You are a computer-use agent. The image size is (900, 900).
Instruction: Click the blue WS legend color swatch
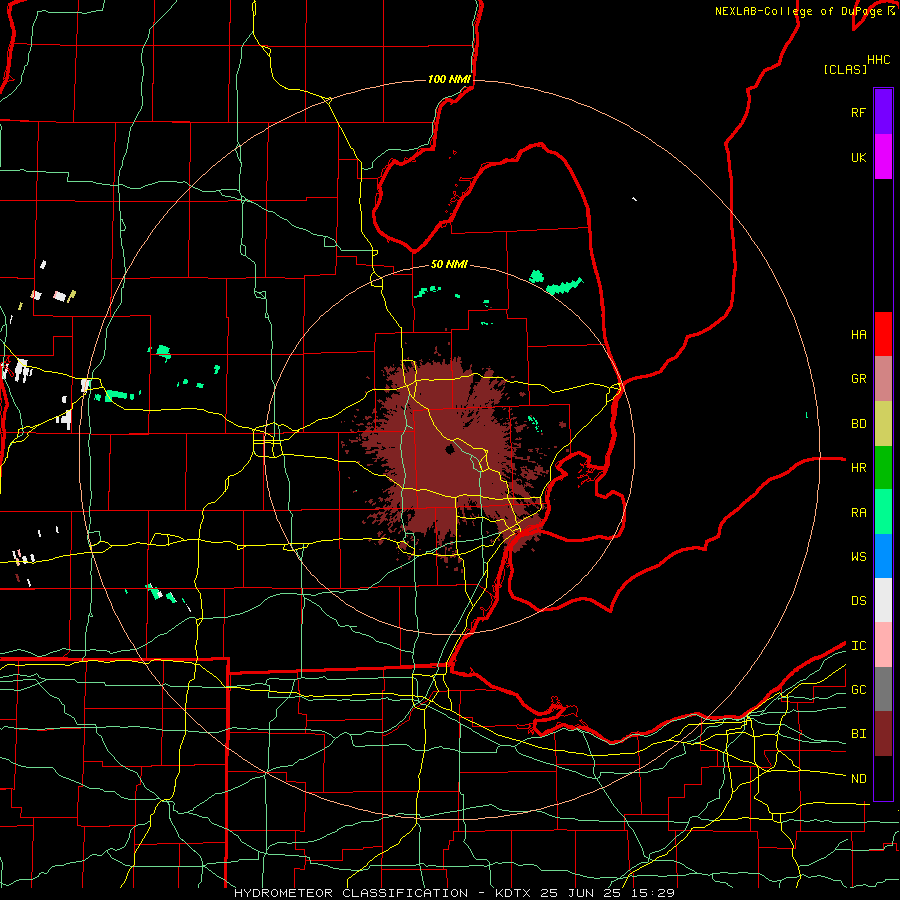click(883, 556)
